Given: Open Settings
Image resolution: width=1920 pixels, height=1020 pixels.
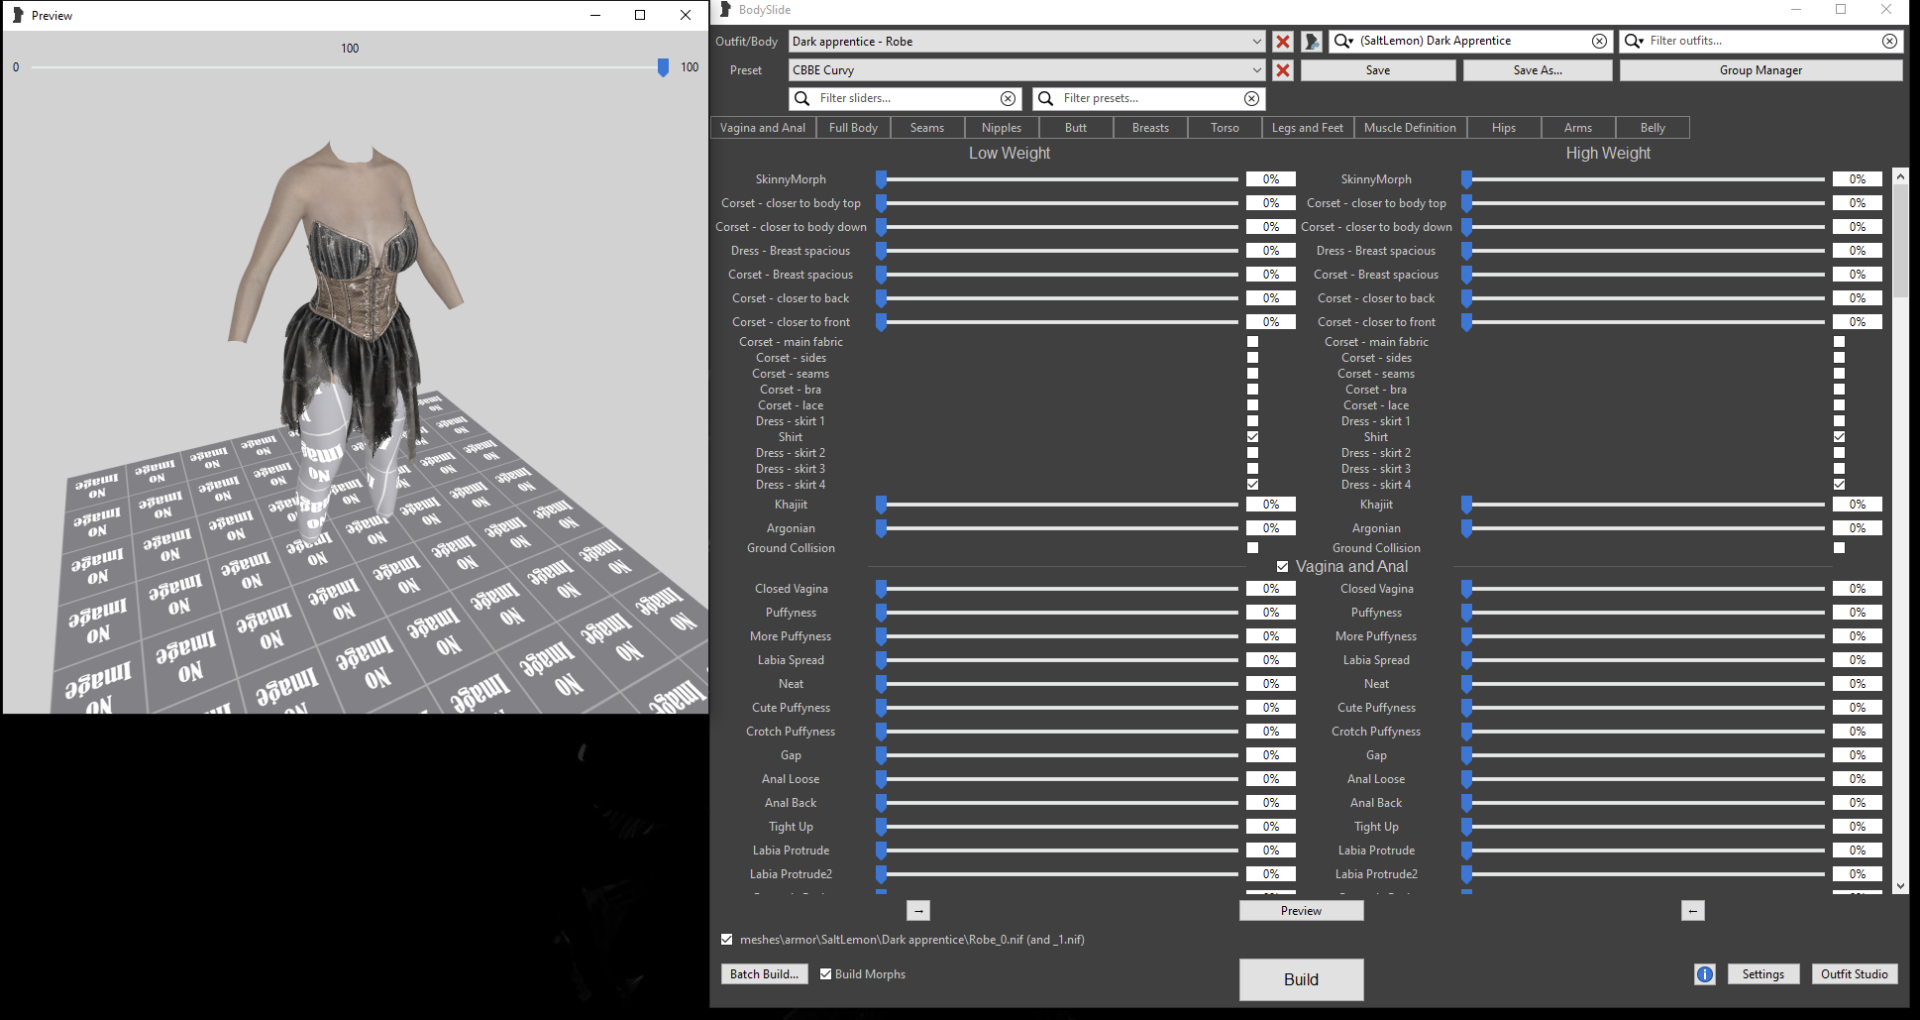Looking at the screenshot, I should coord(1763,974).
